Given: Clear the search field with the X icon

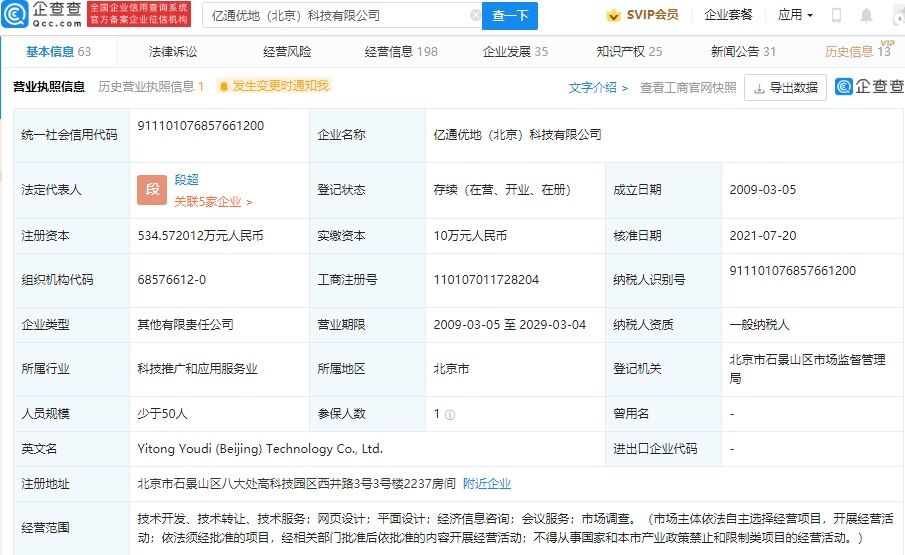Looking at the screenshot, I should tap(476, 16).
